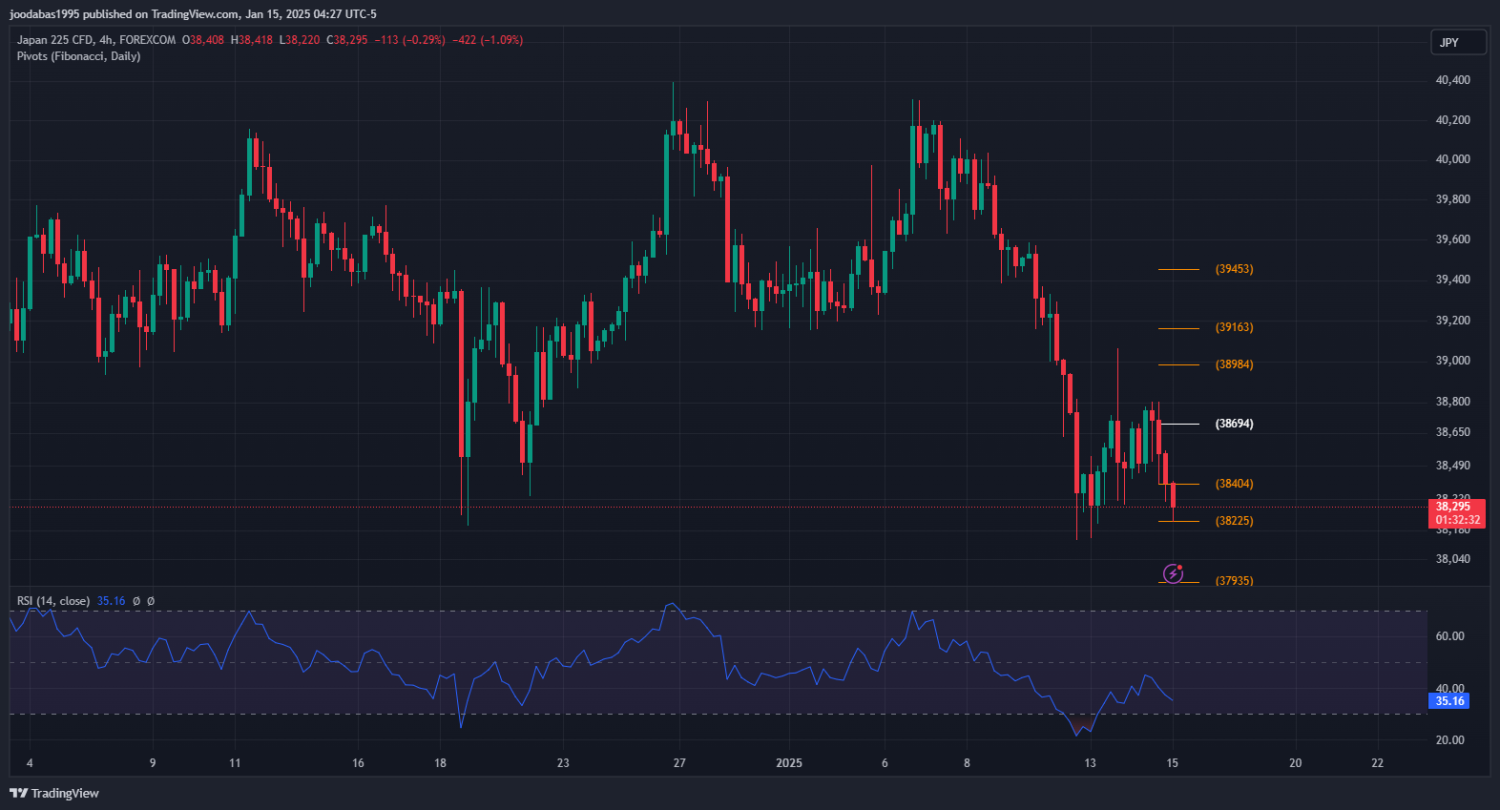Click the orange 39453 pivot level label
This screenshot has height=810, width=1500.
point(1234,269)
